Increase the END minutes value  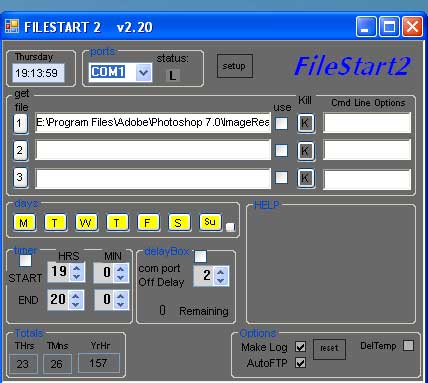point(121,296)
